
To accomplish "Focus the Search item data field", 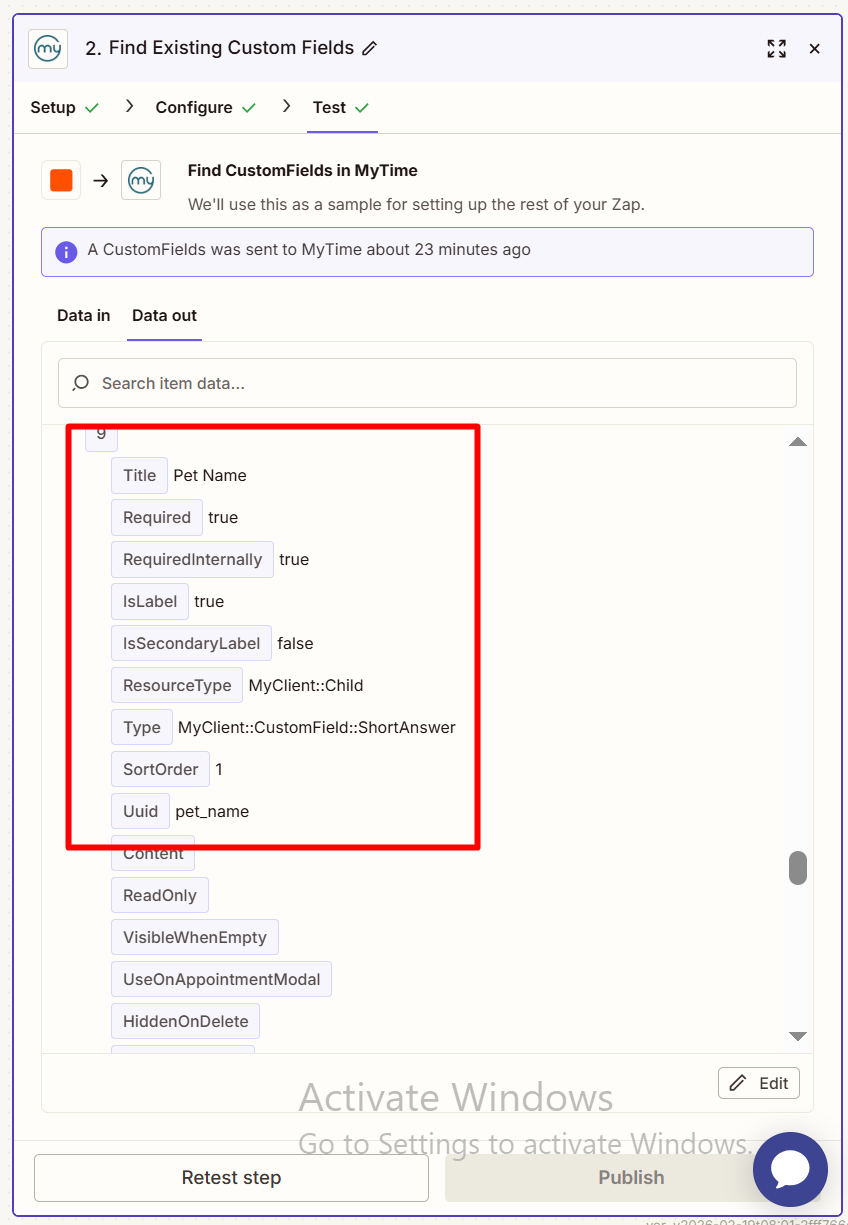I will (x=427, y=383).
